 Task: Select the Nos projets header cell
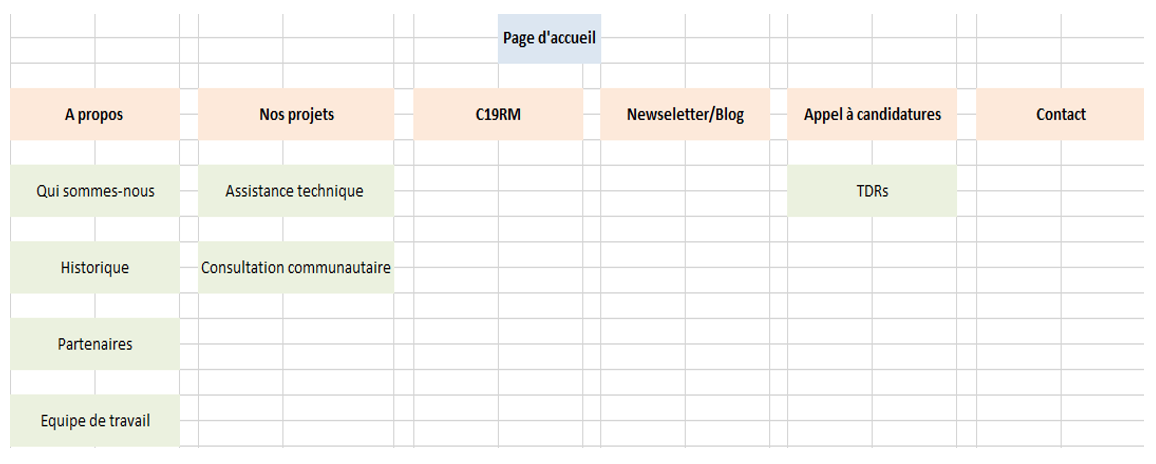point(296,114)
